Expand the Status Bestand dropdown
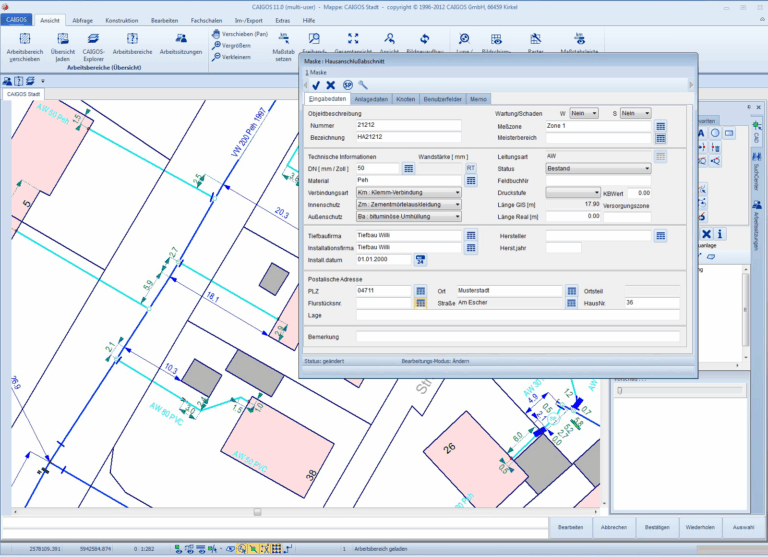 pyautogui.click(x=598, y=169)
